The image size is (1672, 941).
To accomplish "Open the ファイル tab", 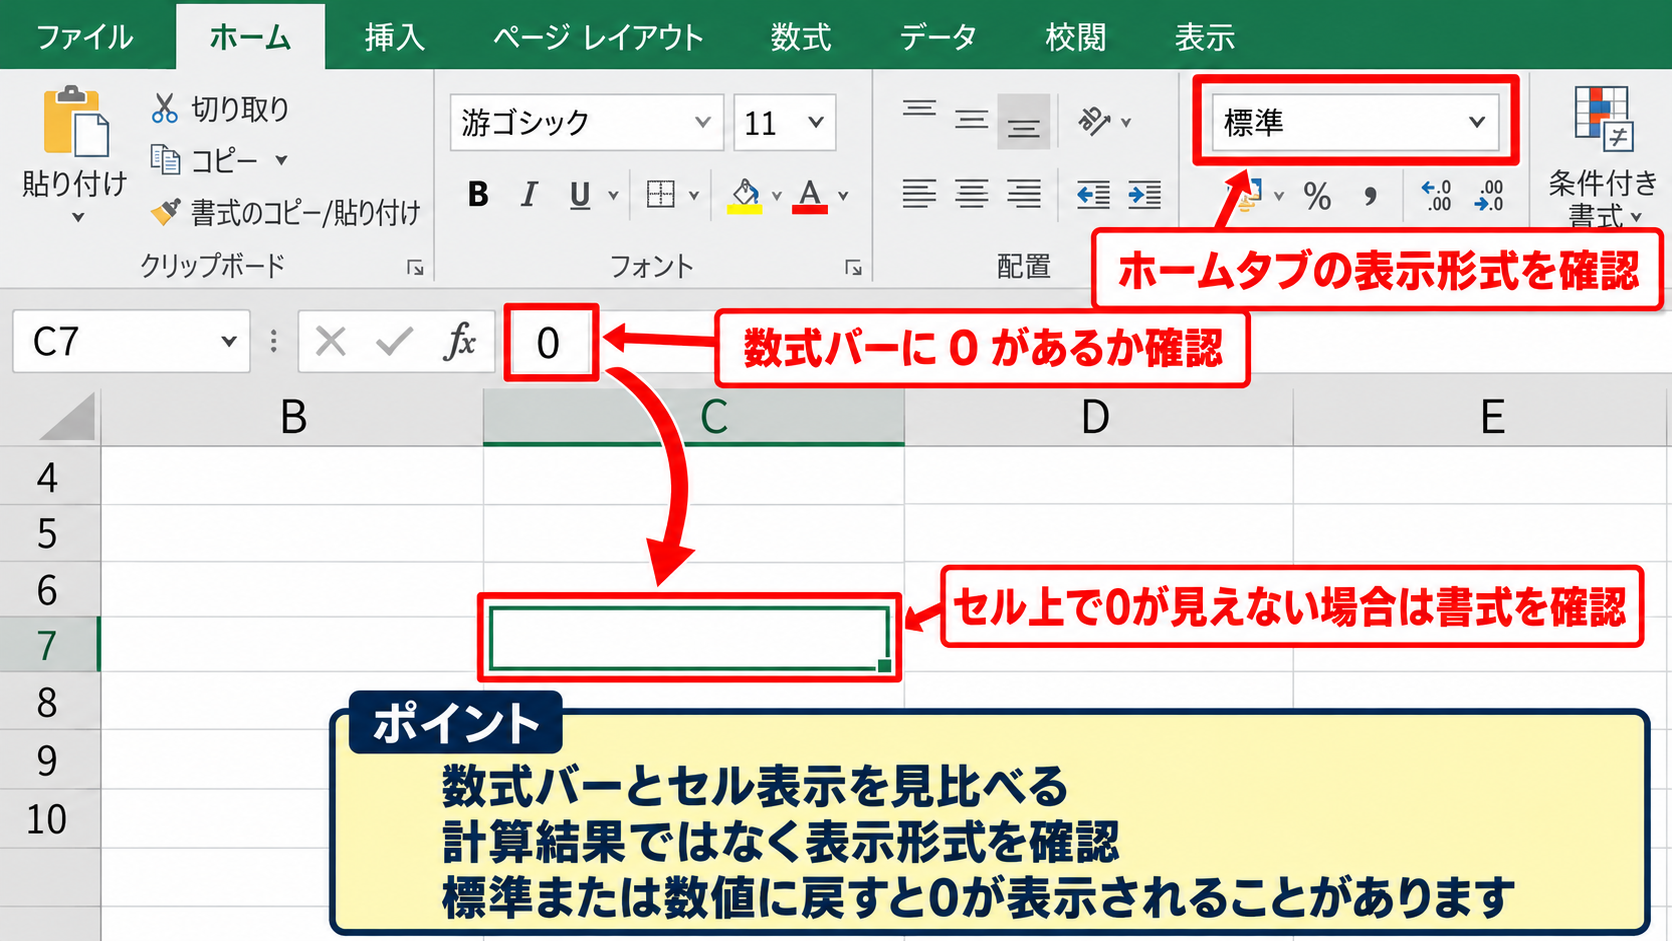I will 85,37.
